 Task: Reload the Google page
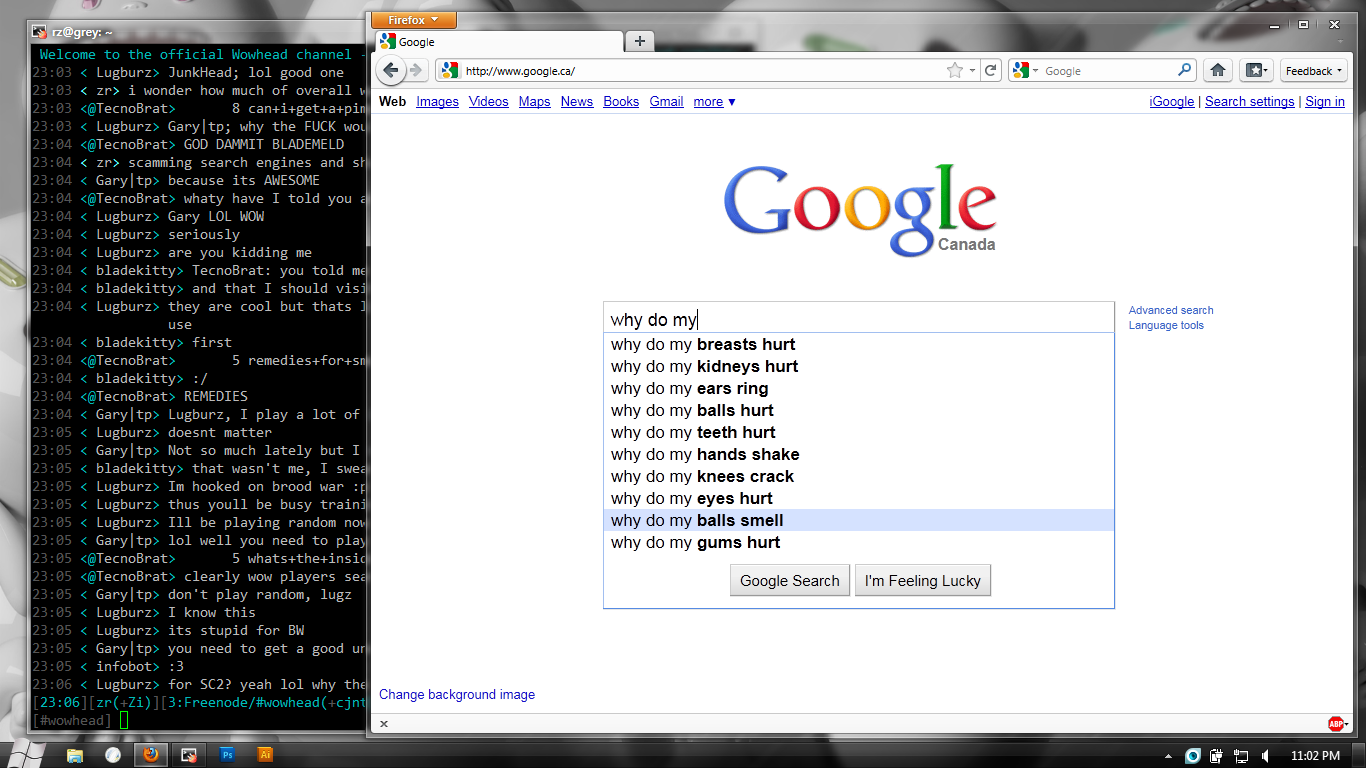pyautogui.click(x=990, y=71)
